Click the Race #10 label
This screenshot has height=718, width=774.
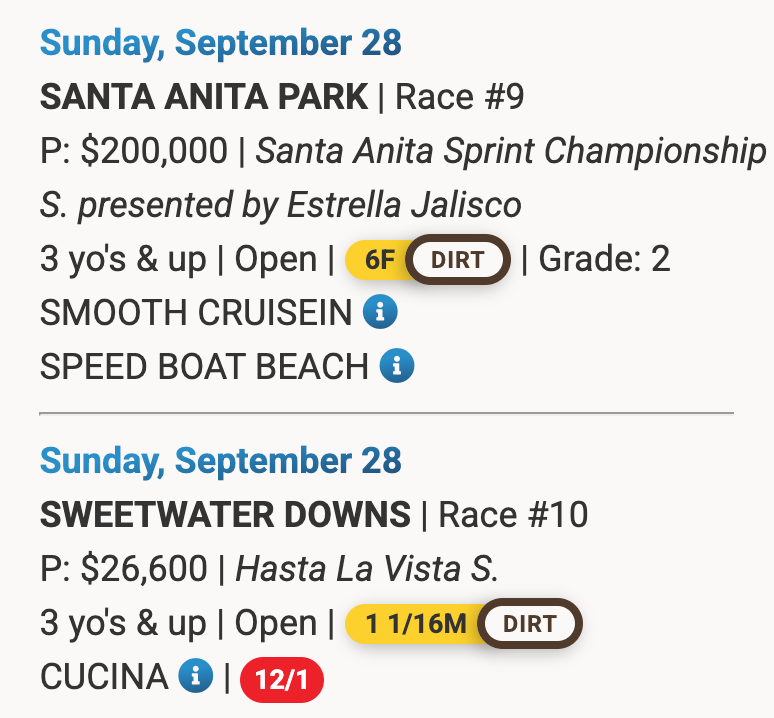pos(513,515)
